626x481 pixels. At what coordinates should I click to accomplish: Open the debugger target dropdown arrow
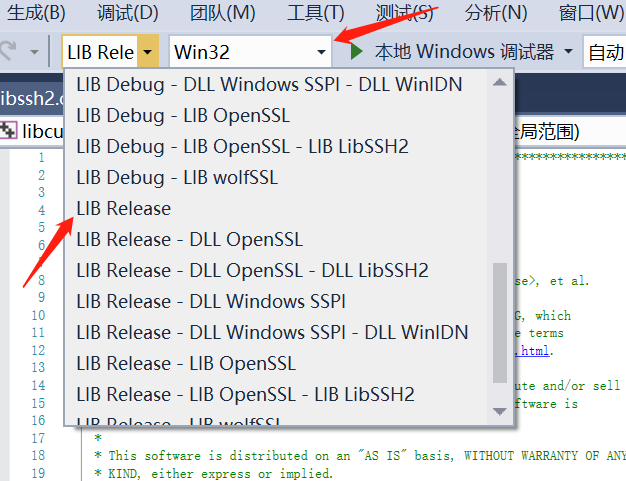568,51
